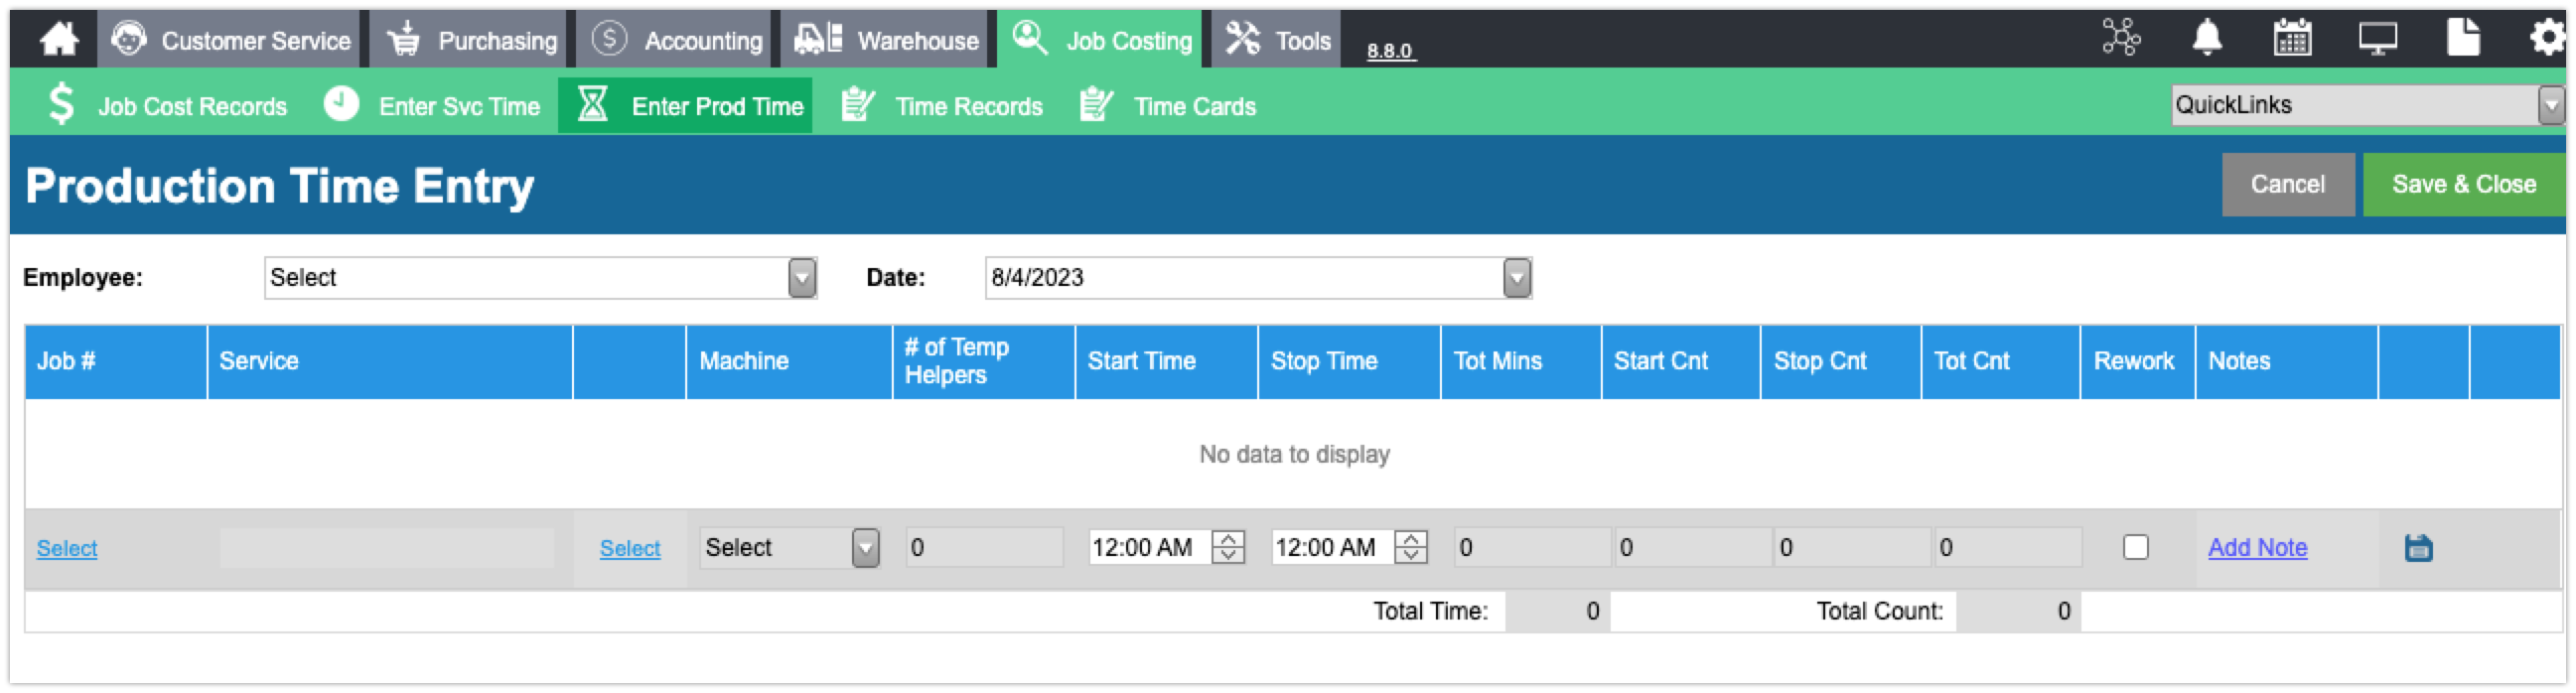2576x693 pixels.
Task: Save the row with floppy disk icon
Action: 2419,548
